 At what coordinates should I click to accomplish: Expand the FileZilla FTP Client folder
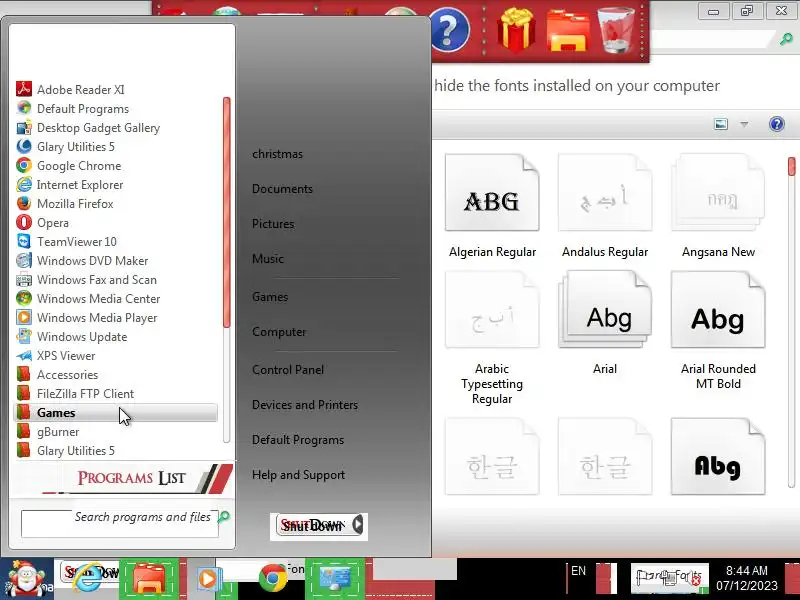pyautogui.click(x=75, y=393)
